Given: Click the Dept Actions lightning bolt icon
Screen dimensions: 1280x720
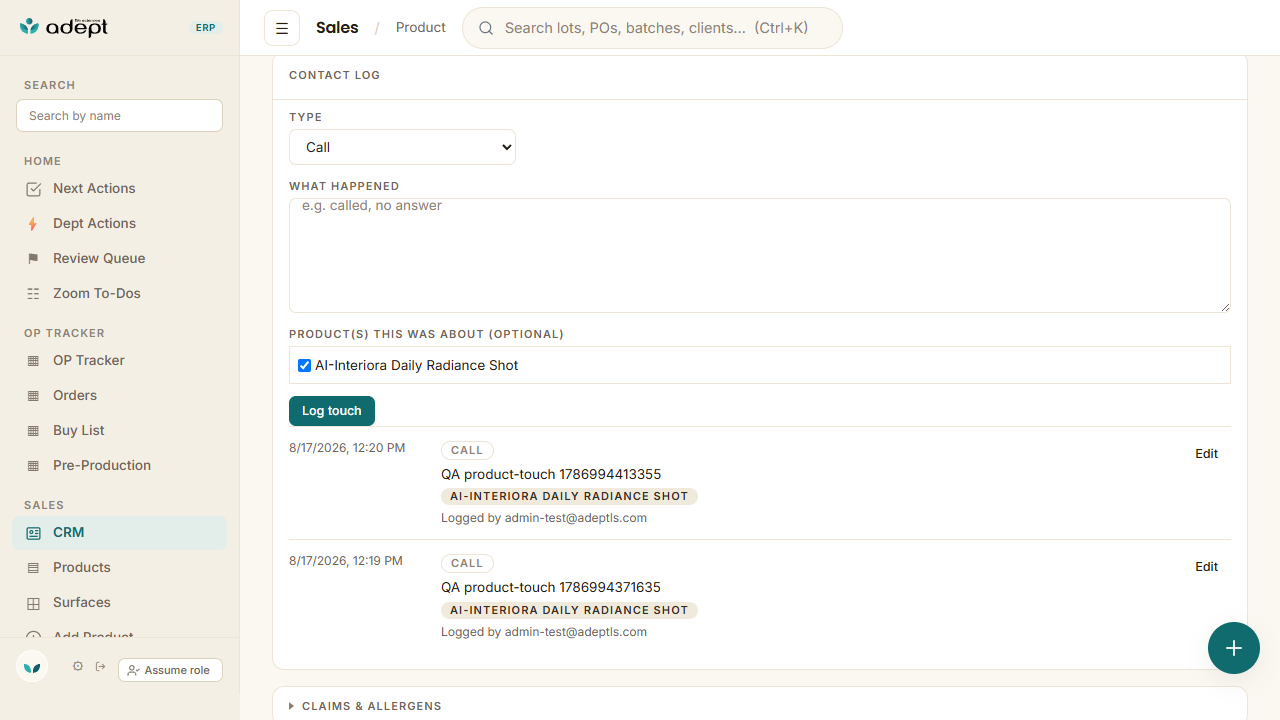Looking at the screenshot, I should (33, 224).
